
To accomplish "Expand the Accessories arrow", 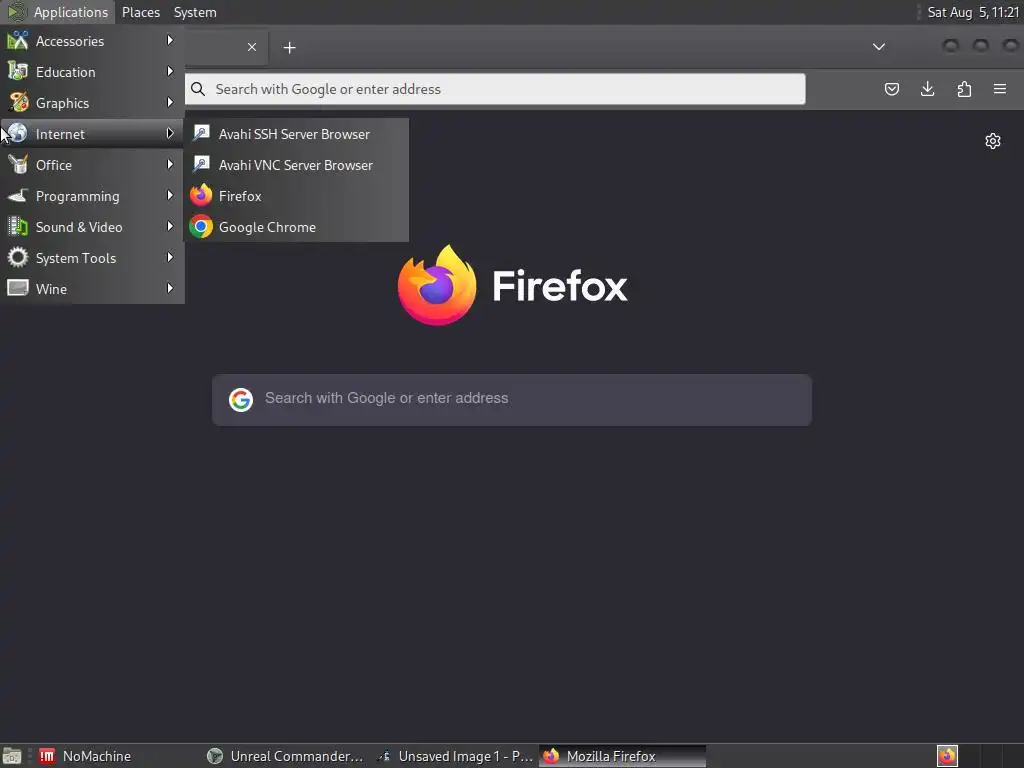I will tap(170, 40).
